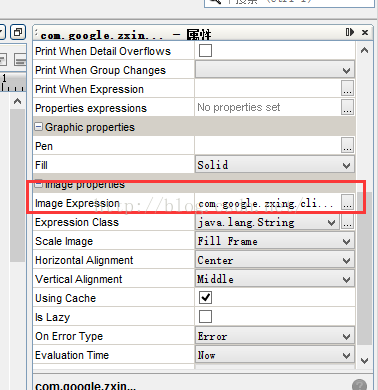This screenshot has width=378, height=390.
Task: Open Evaluation Time dropdown showing Now
Action: 275,355
